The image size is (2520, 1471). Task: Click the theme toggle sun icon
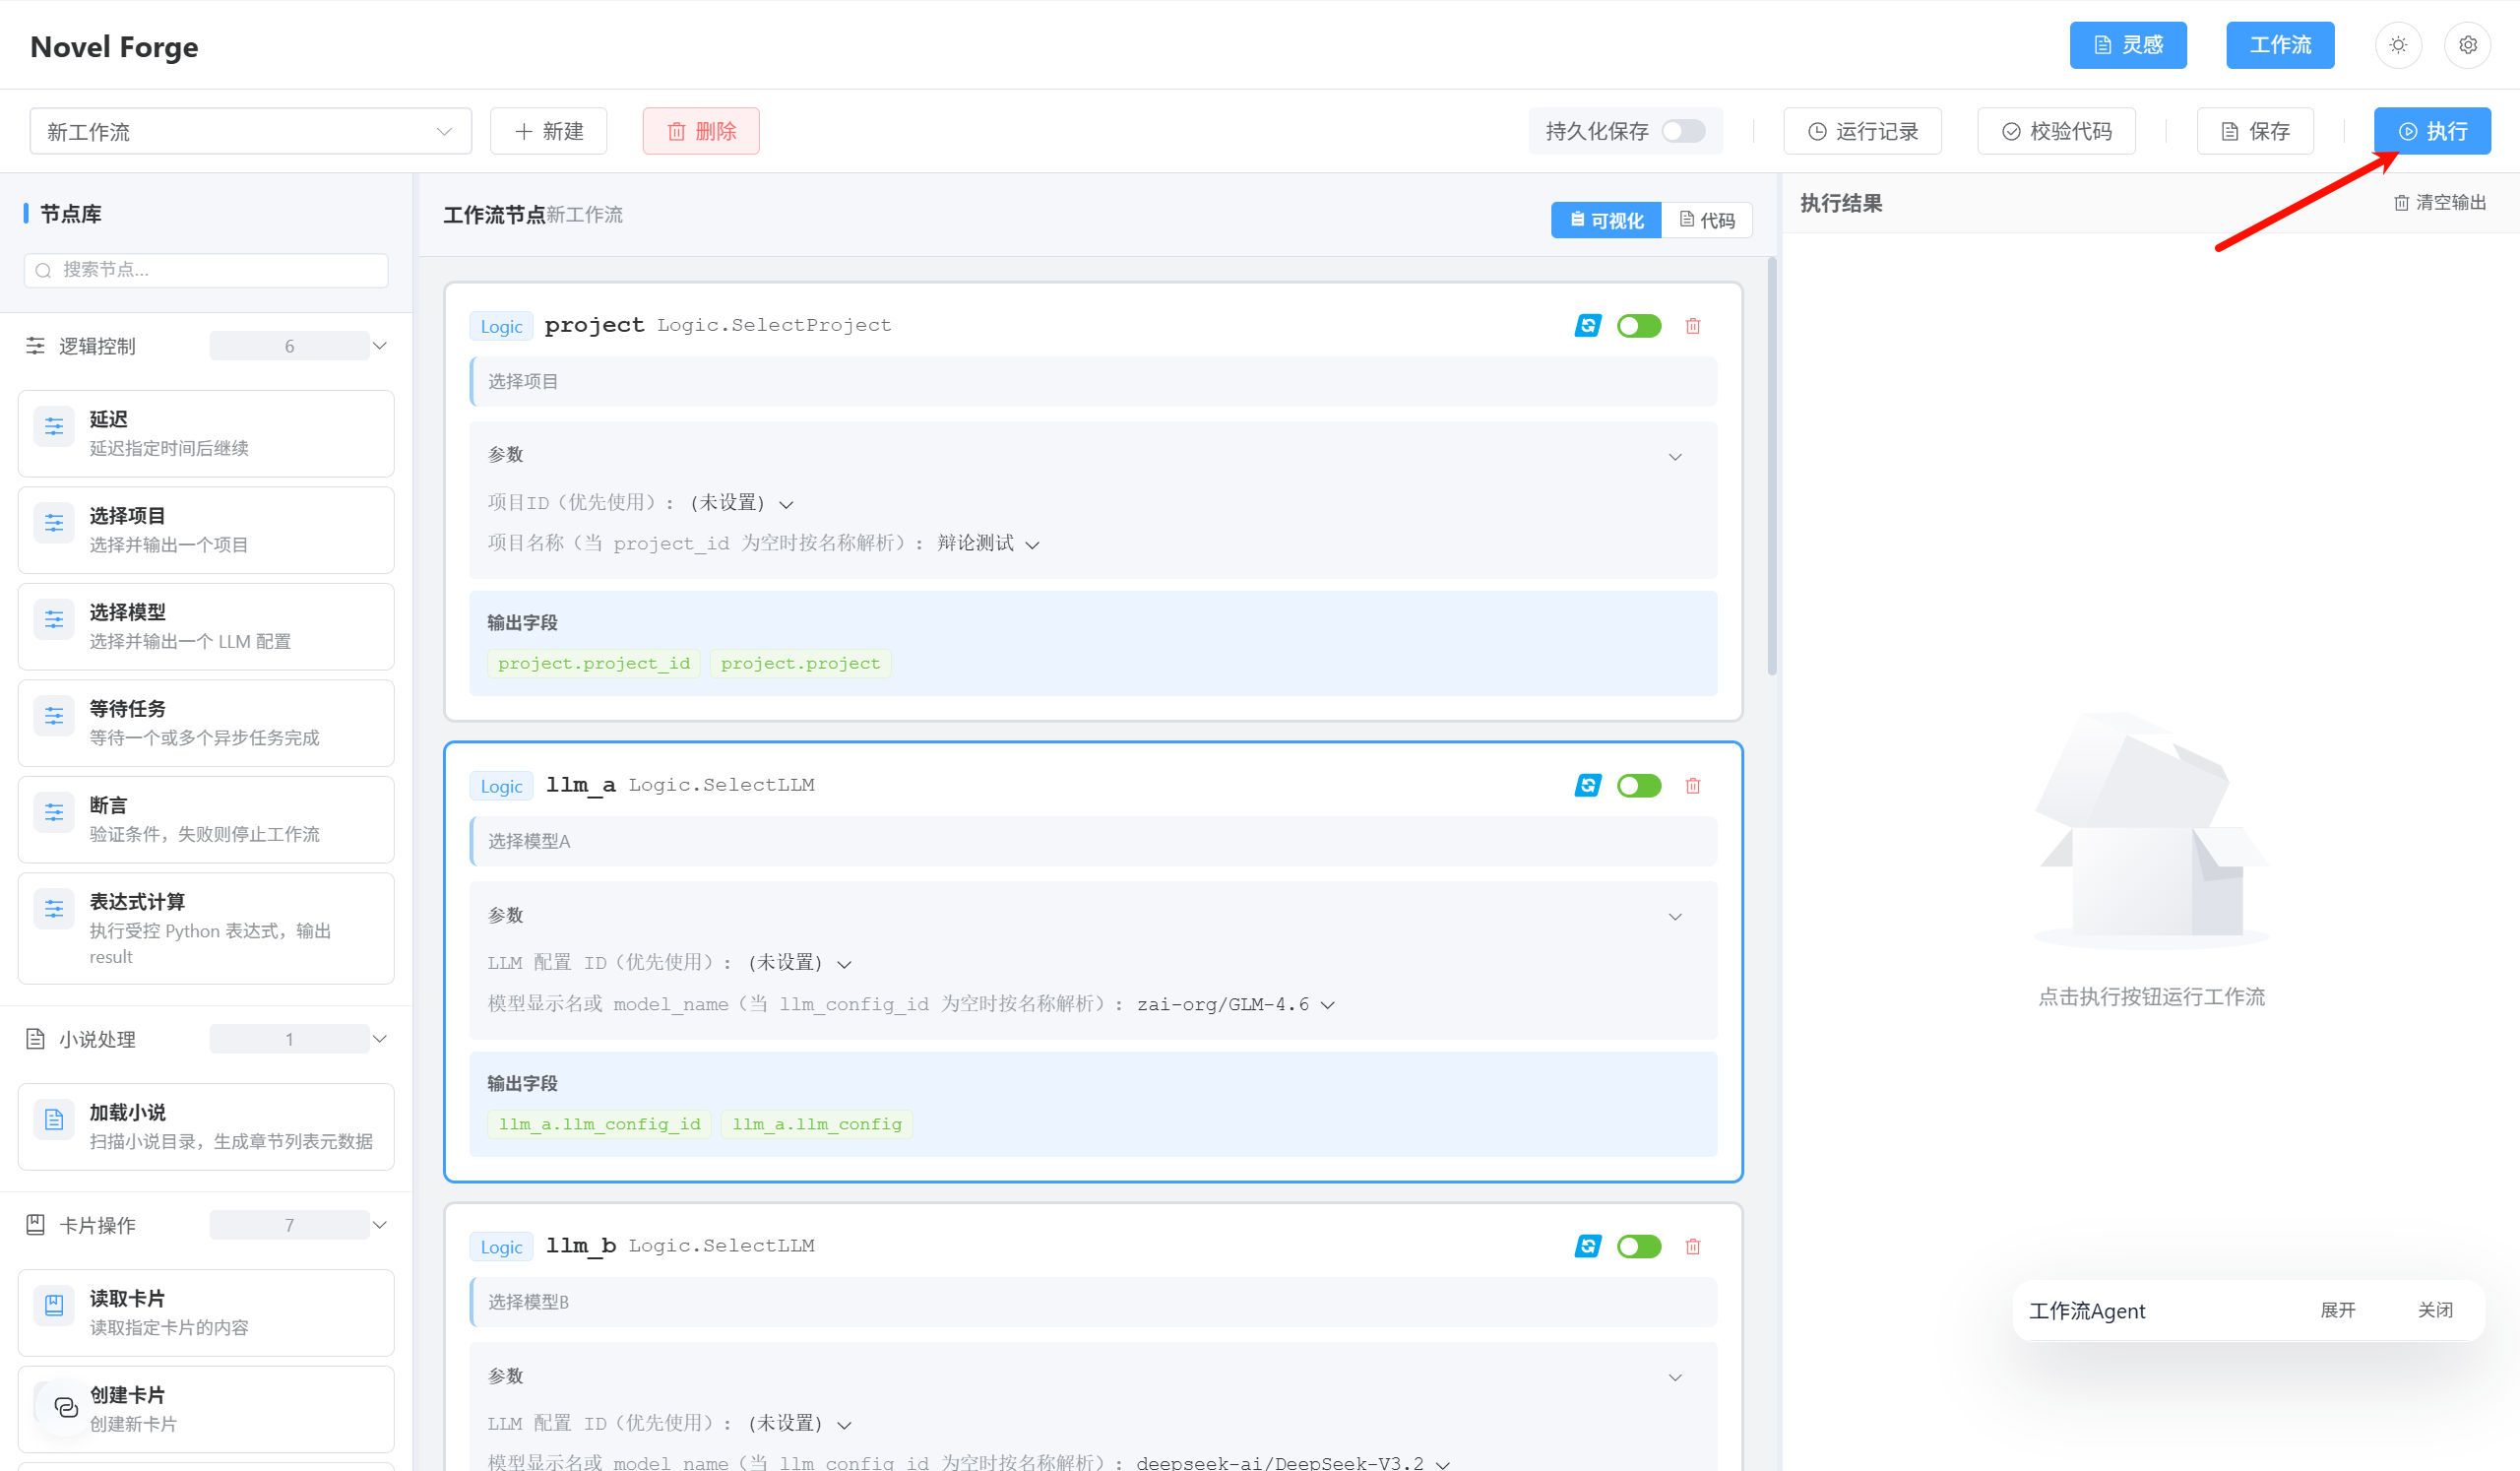pos(2397,45)
